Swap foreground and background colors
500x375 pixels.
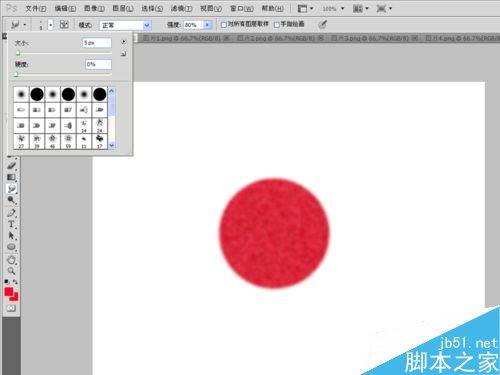pos(15,282)
